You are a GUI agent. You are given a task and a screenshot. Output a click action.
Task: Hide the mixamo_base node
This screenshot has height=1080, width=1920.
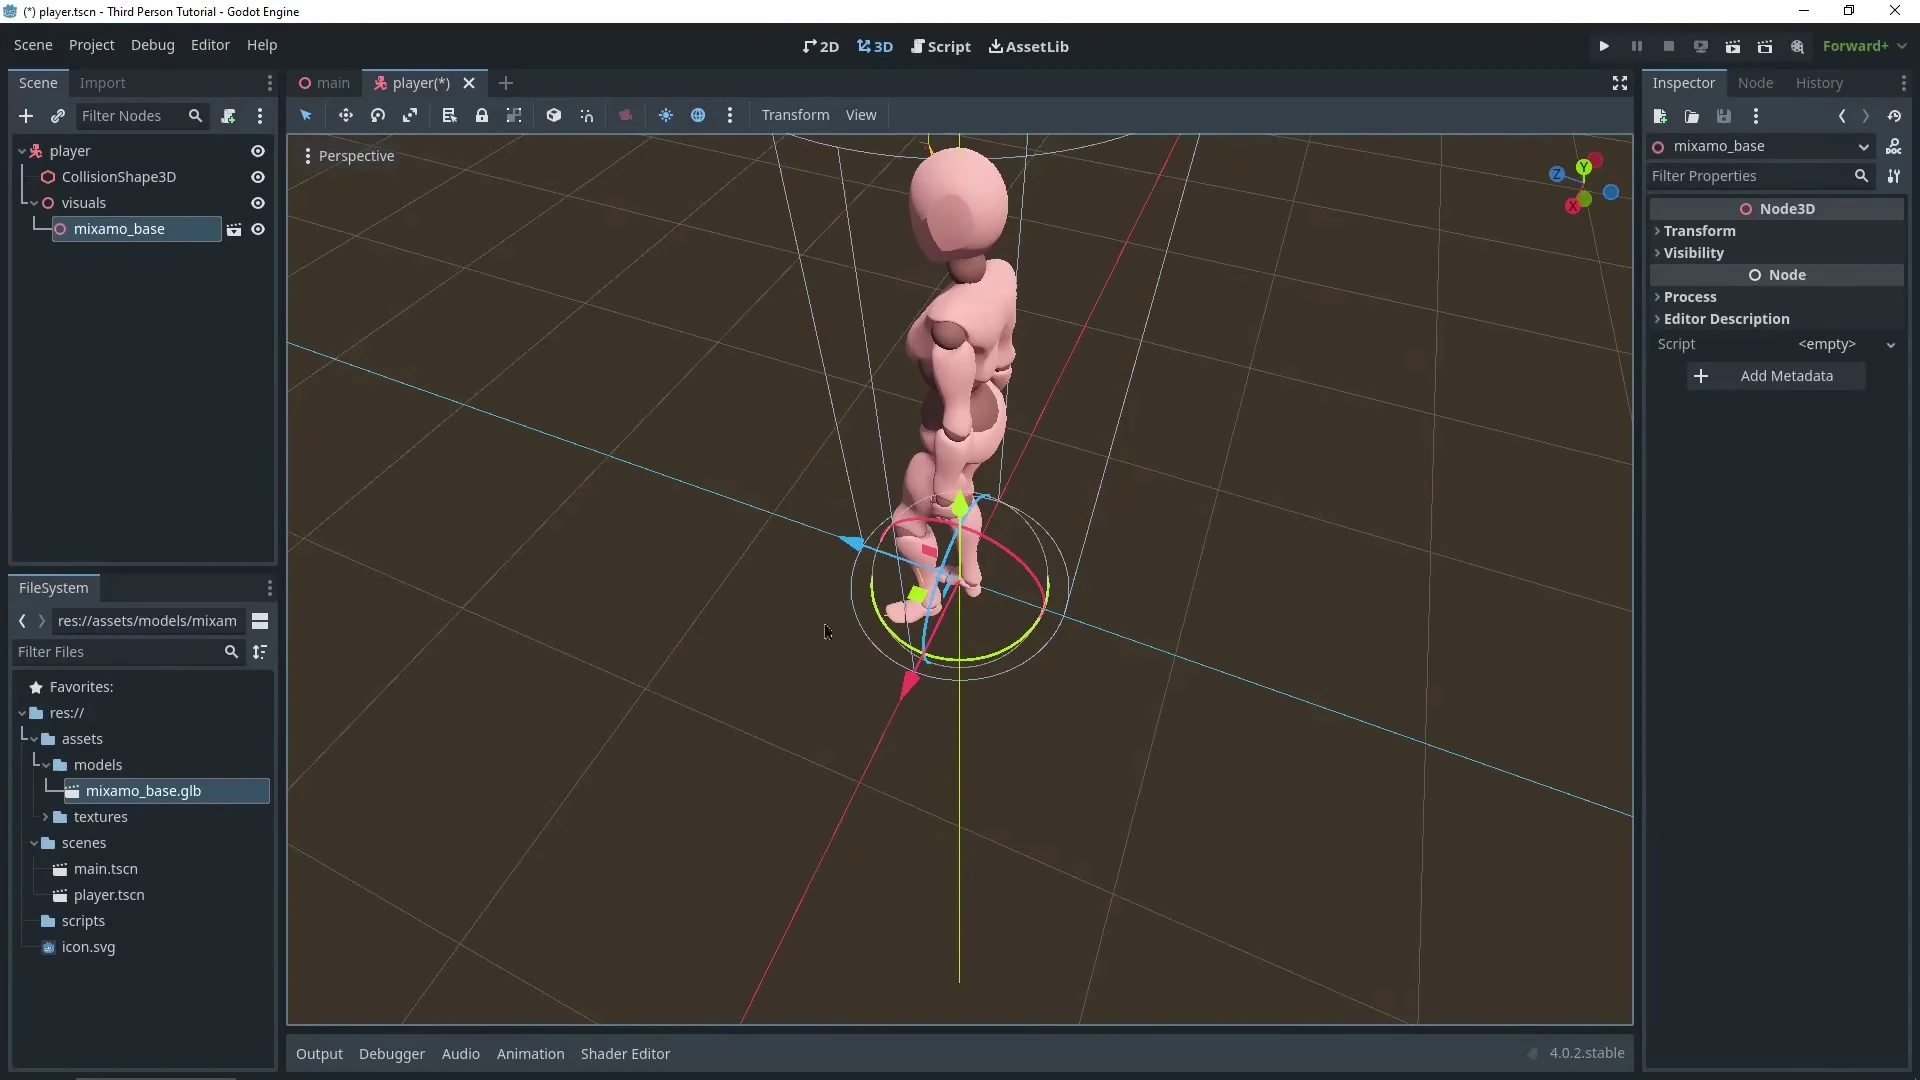click(258, 229)
